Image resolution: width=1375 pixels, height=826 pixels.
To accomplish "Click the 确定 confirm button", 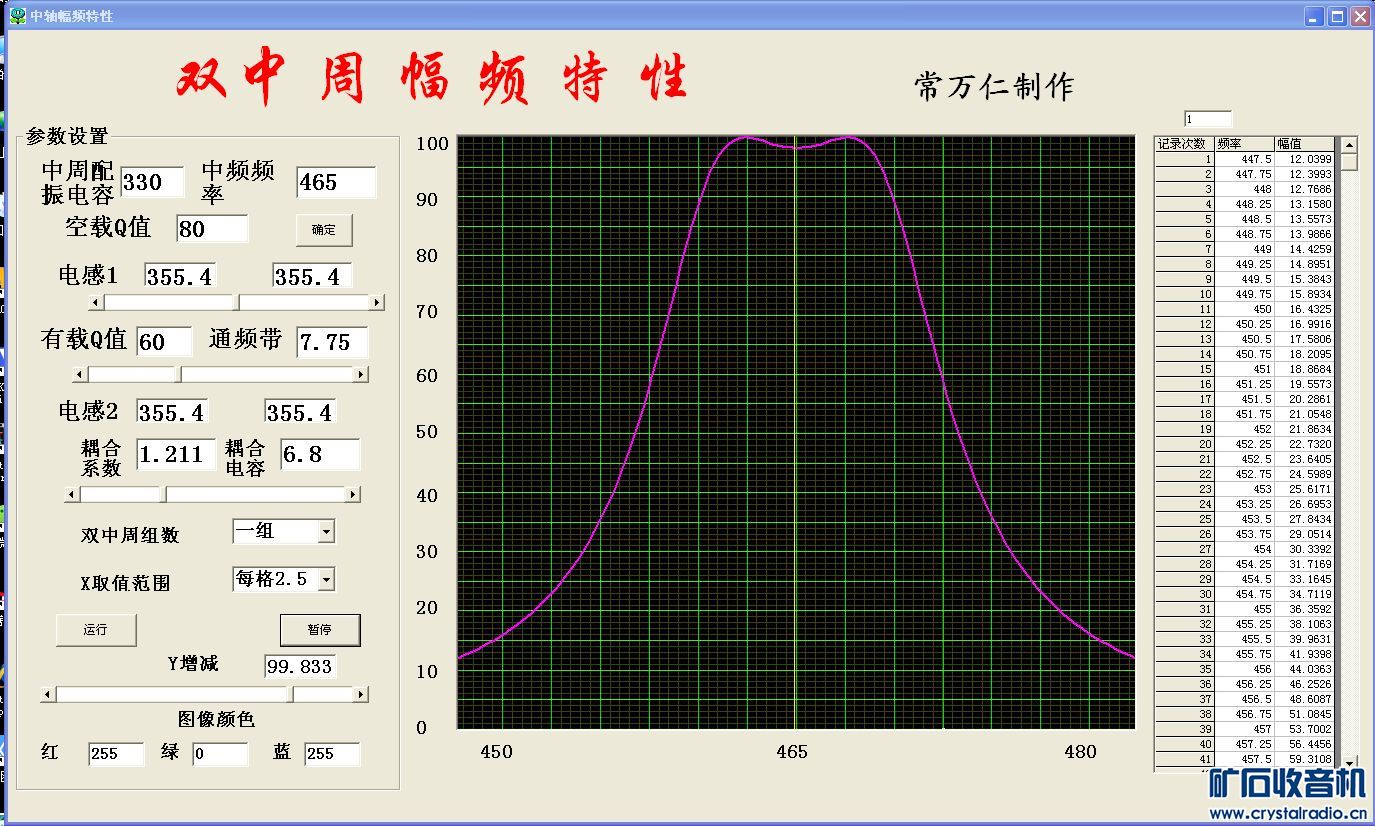I will 324,229.
